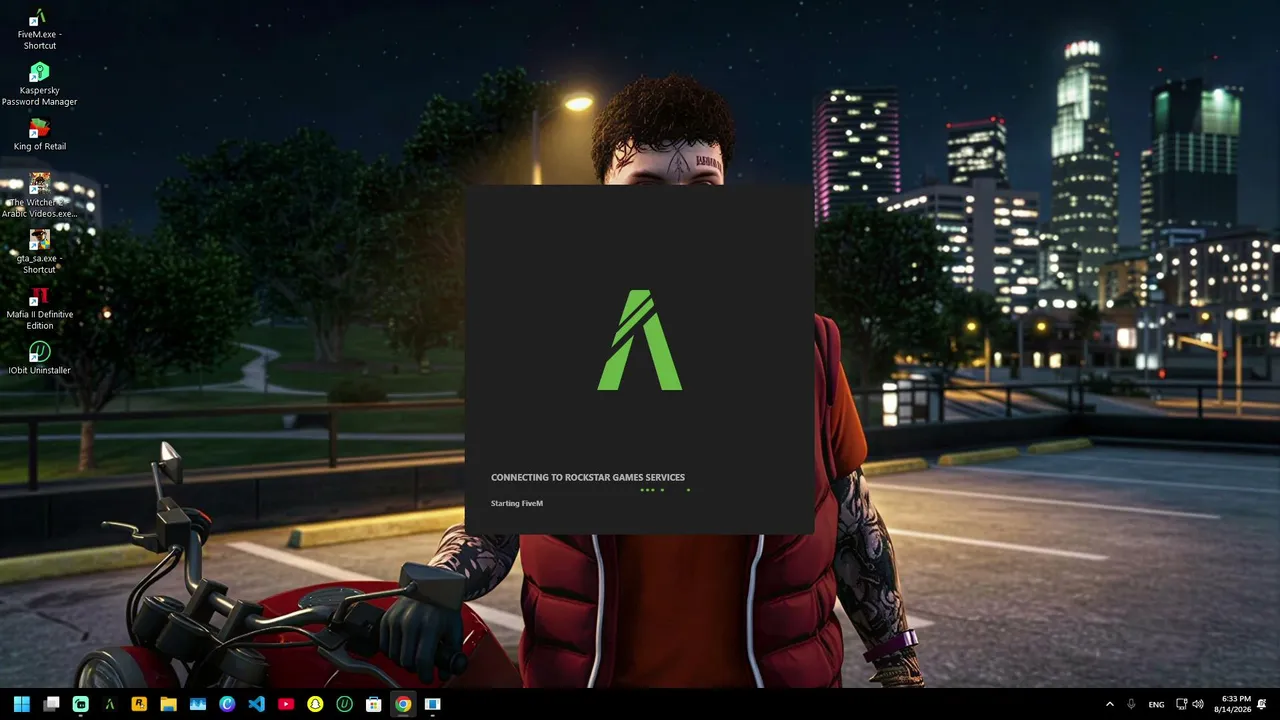Switch to Google Chrome on the taskbar

pos(403,704)
